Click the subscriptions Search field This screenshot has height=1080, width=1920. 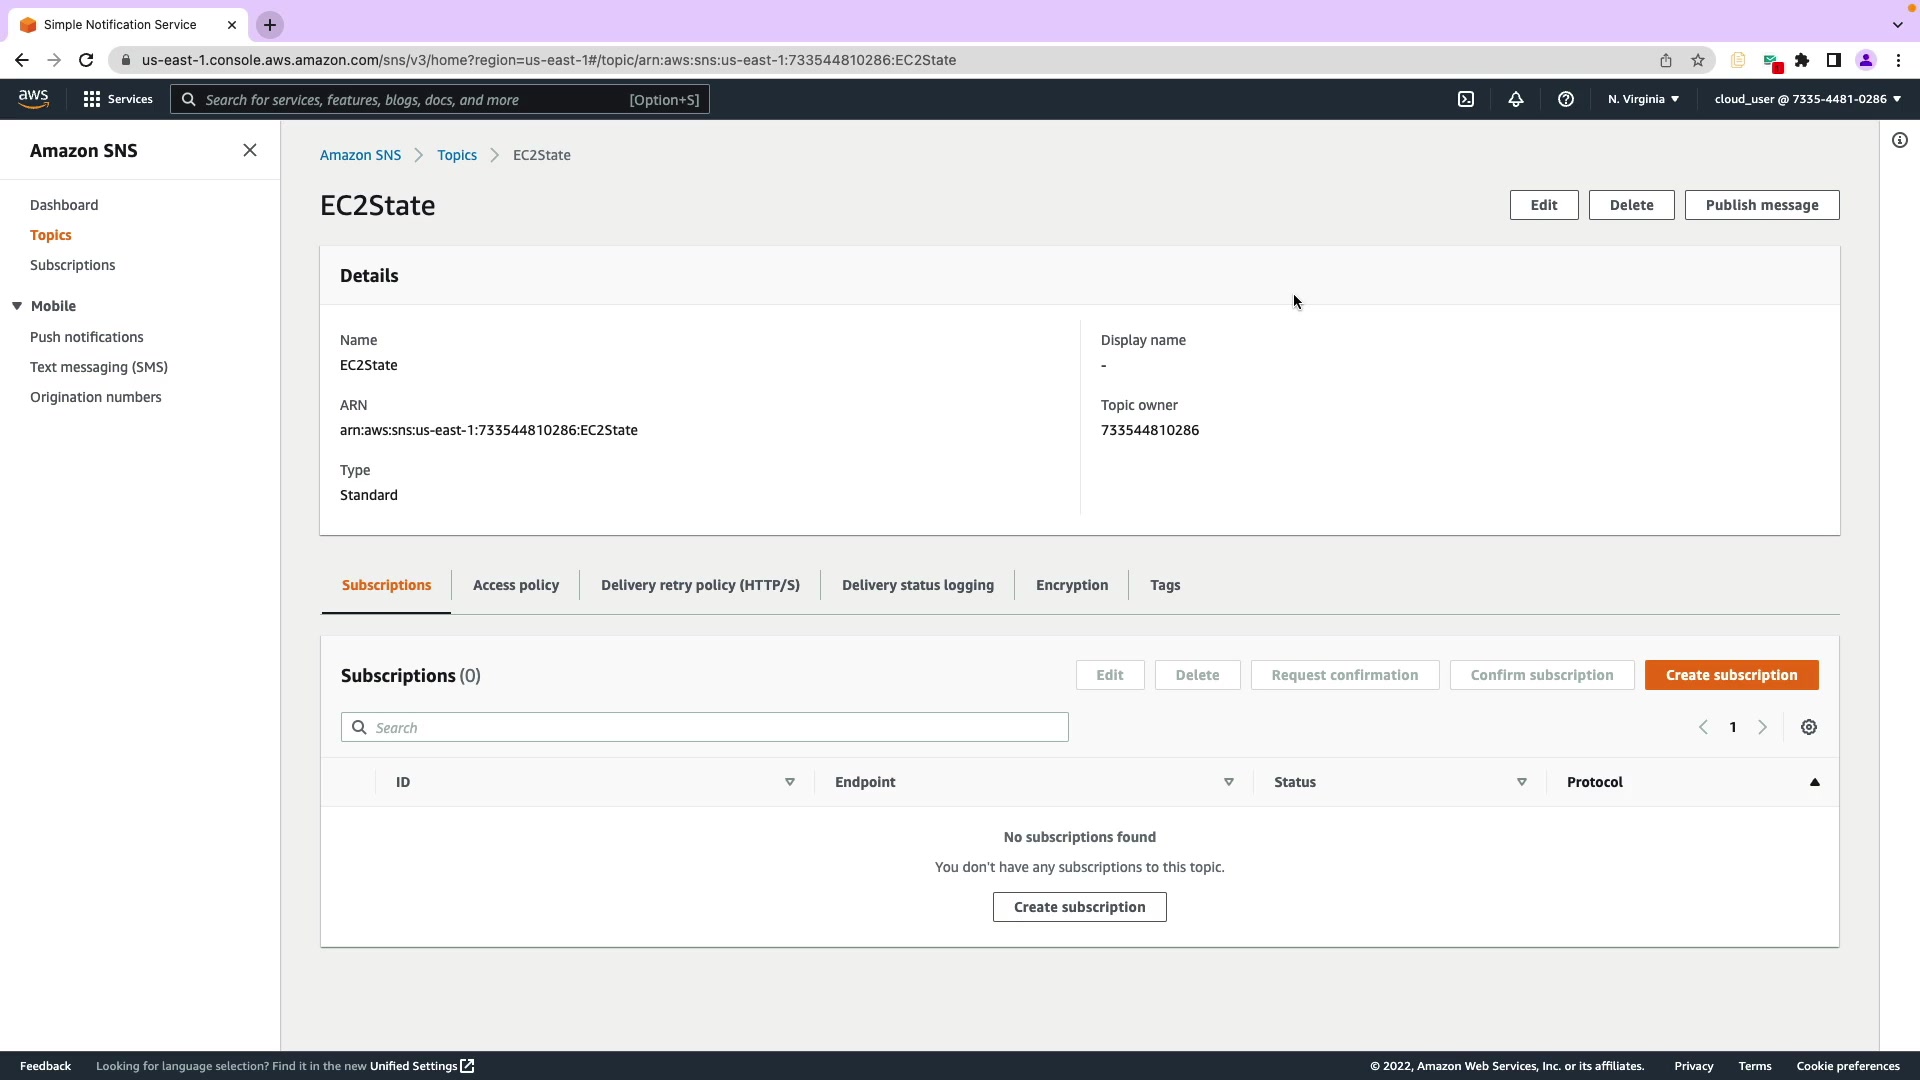click(x=705, y=727)
